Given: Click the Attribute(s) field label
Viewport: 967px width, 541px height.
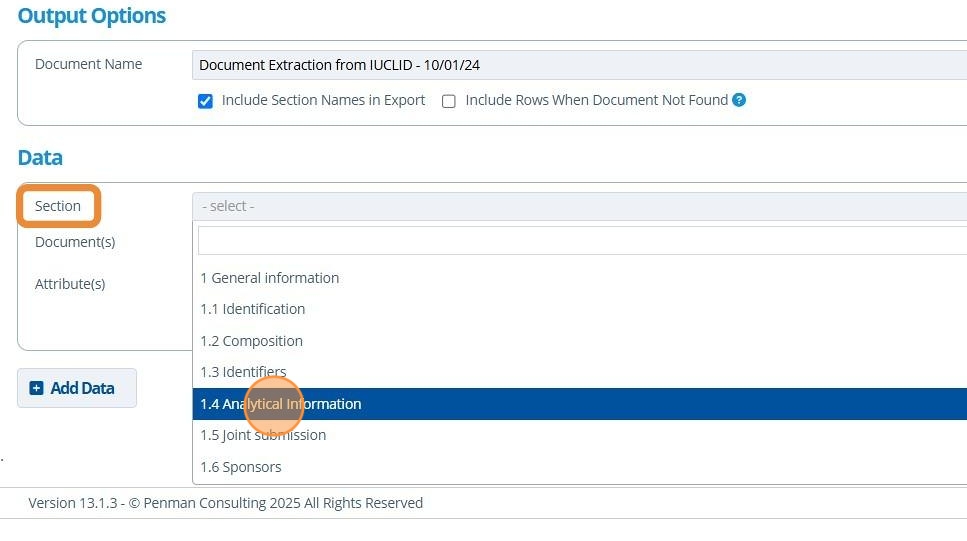Looking at the screenshot, I should (70, 284).
